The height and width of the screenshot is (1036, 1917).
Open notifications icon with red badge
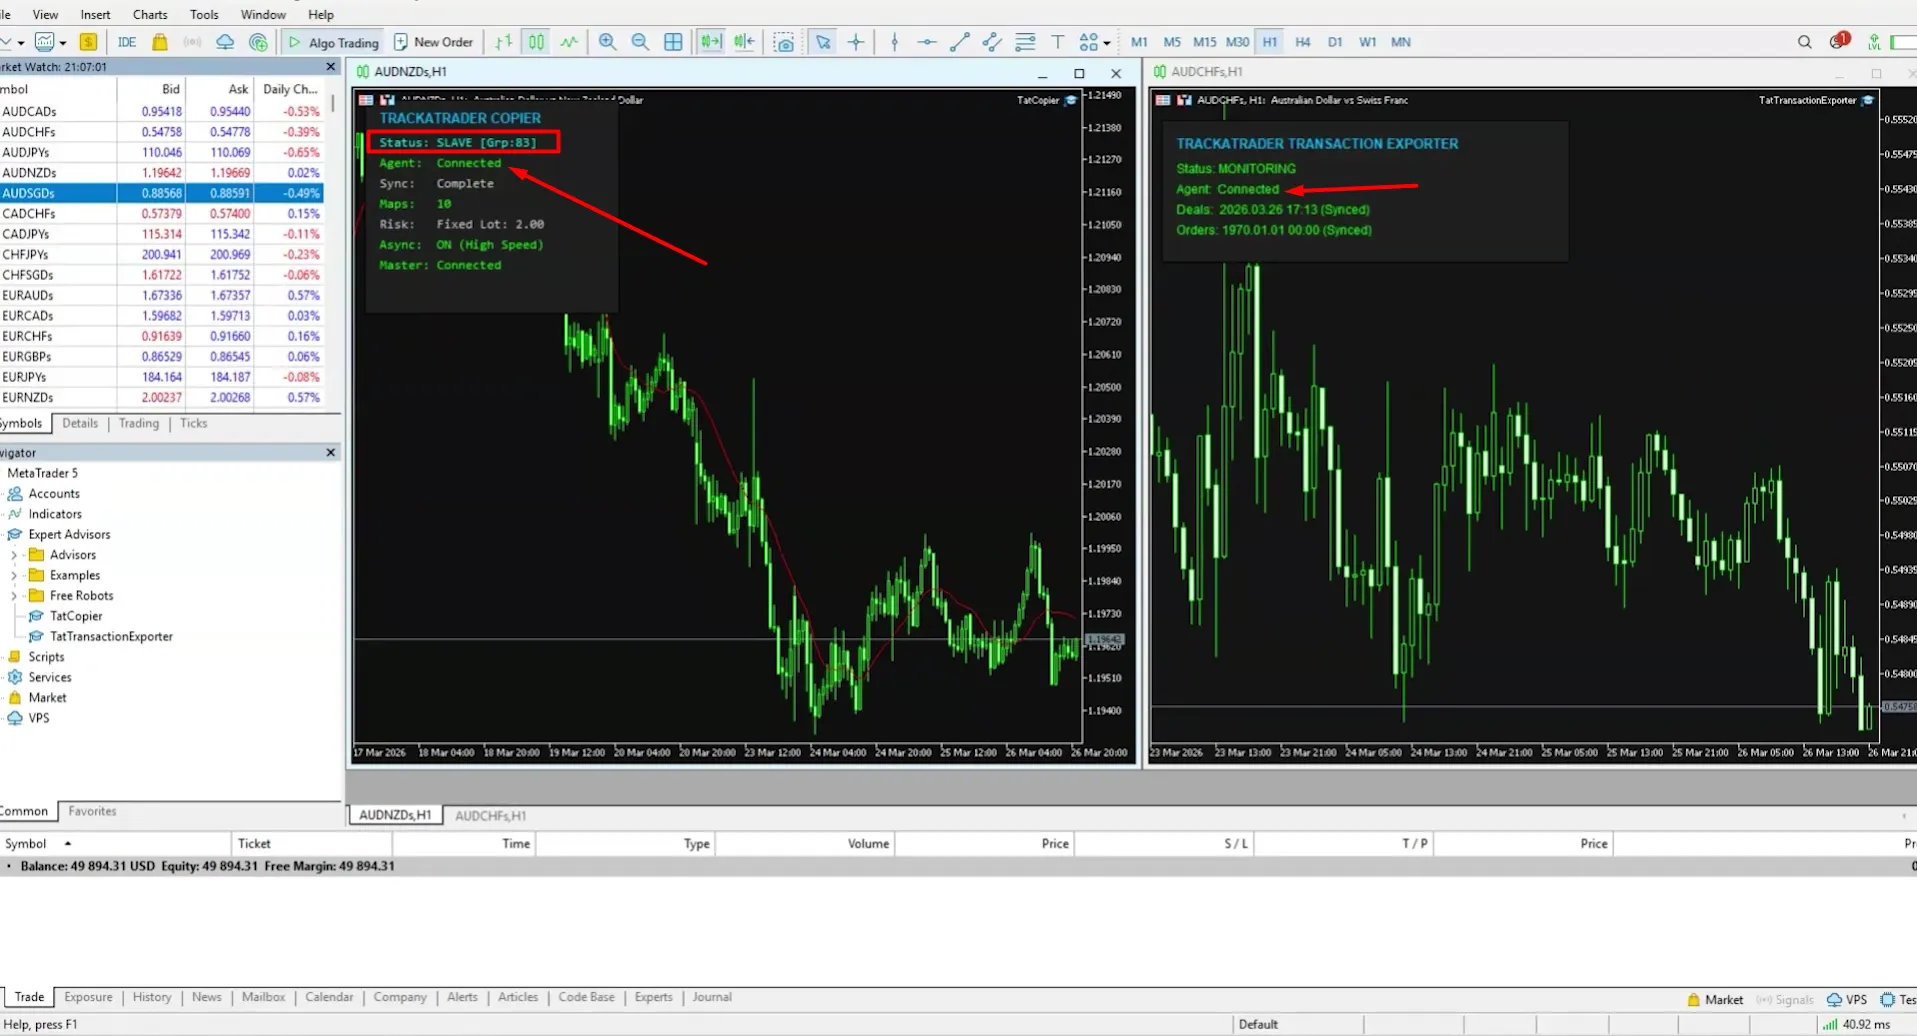click(1839, 41)
